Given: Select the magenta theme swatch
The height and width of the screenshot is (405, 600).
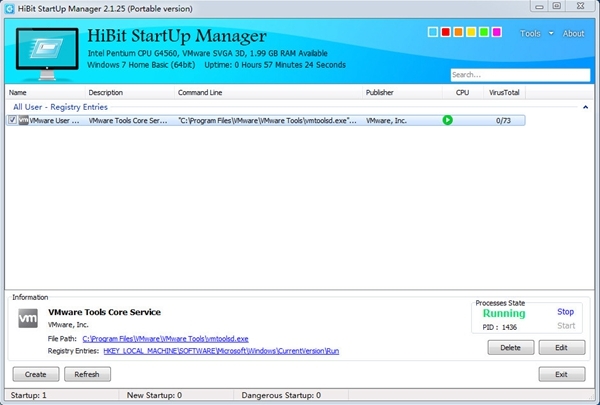Looking at the screenshot, I should click(x=497, y=32).
